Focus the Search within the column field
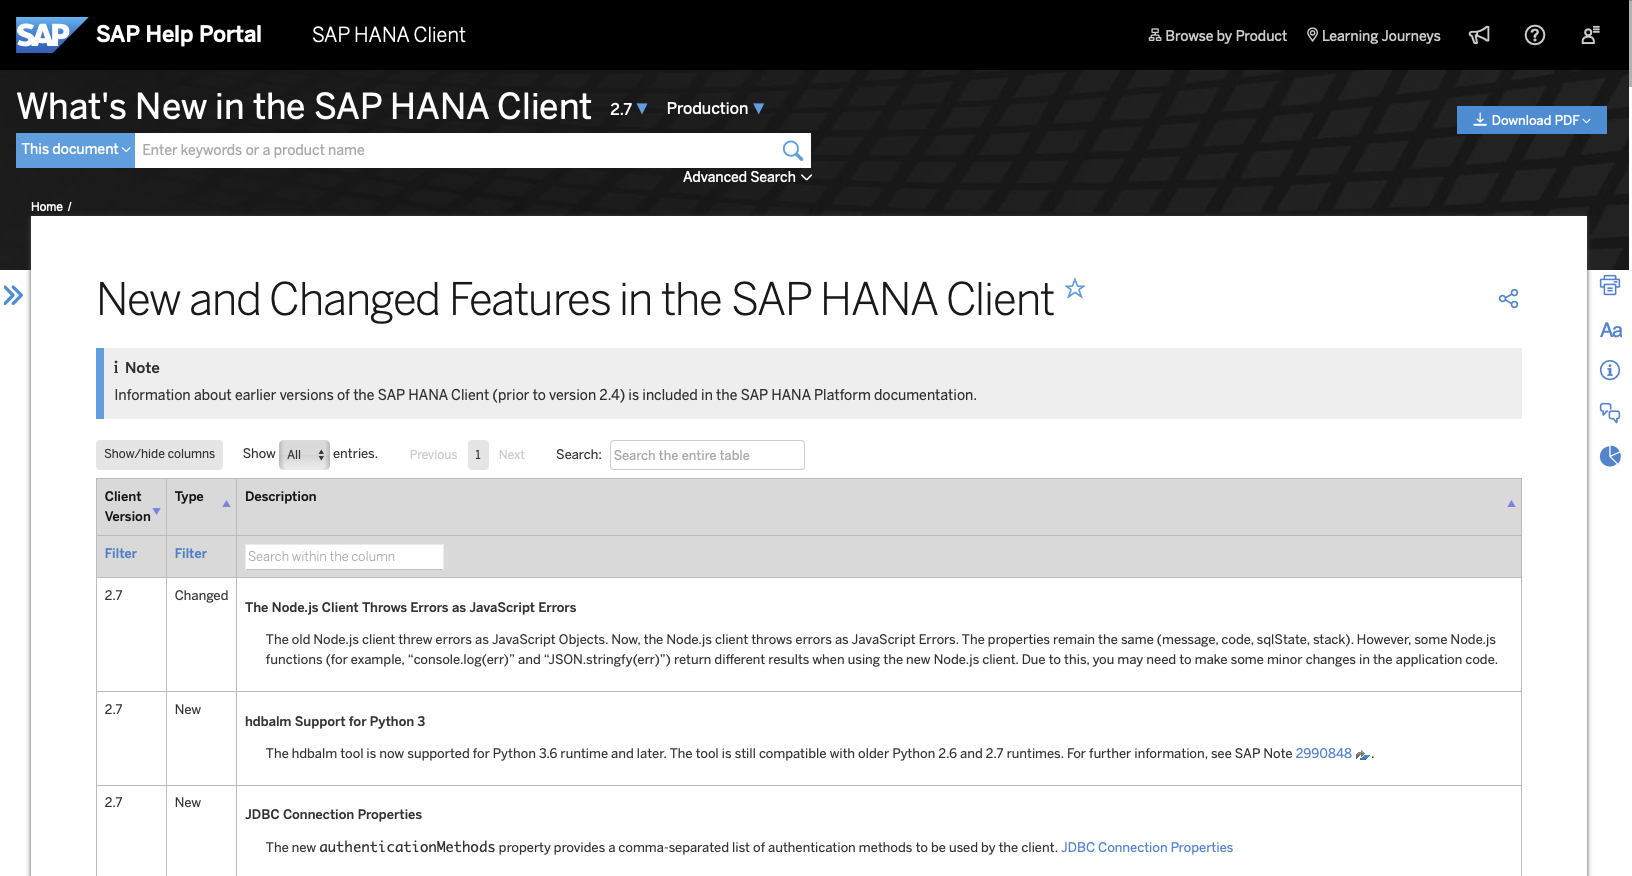This screenshot has height=876, width=1632. (x=344, y=557)
